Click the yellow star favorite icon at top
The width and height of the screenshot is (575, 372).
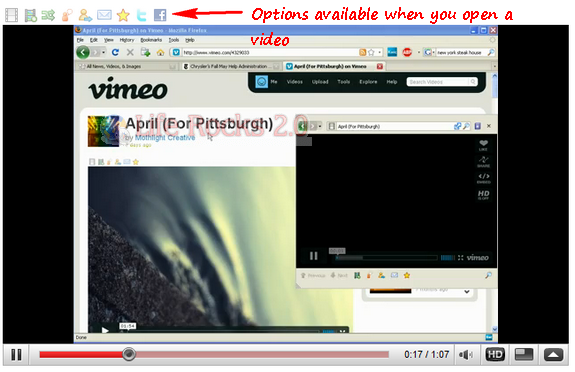(x=123, y=15)
